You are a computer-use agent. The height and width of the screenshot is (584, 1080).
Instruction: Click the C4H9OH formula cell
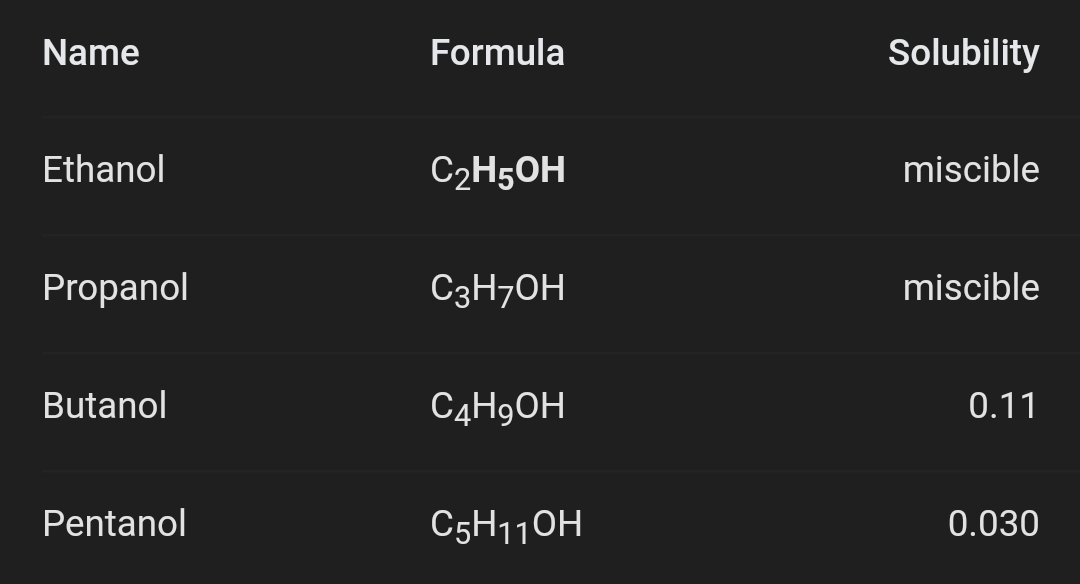coord(497,407)
